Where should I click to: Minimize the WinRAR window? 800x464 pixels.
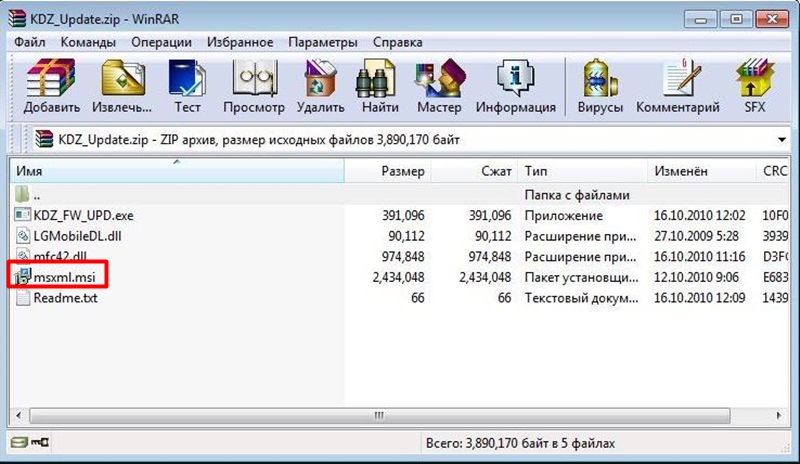pyautogui.click(x=701, y=19)
